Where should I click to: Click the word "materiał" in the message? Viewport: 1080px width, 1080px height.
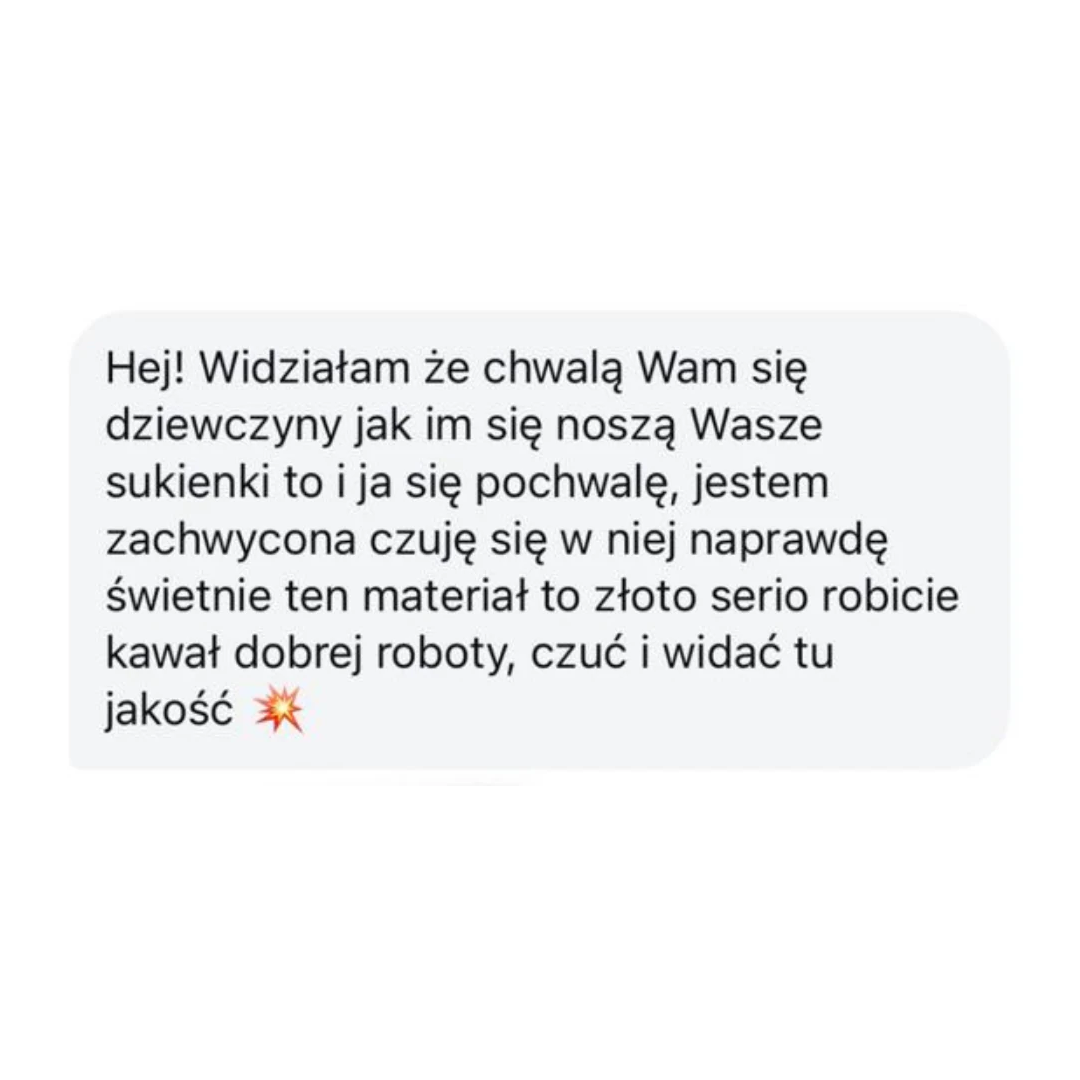[x=446, y=596]
